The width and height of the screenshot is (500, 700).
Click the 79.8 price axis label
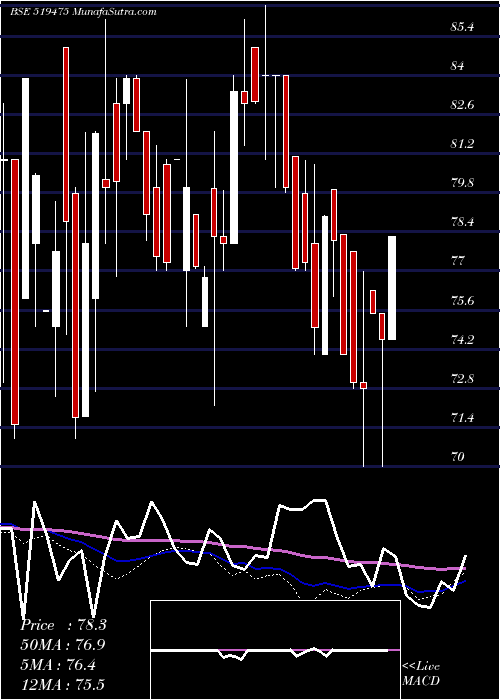coord(462,183)
